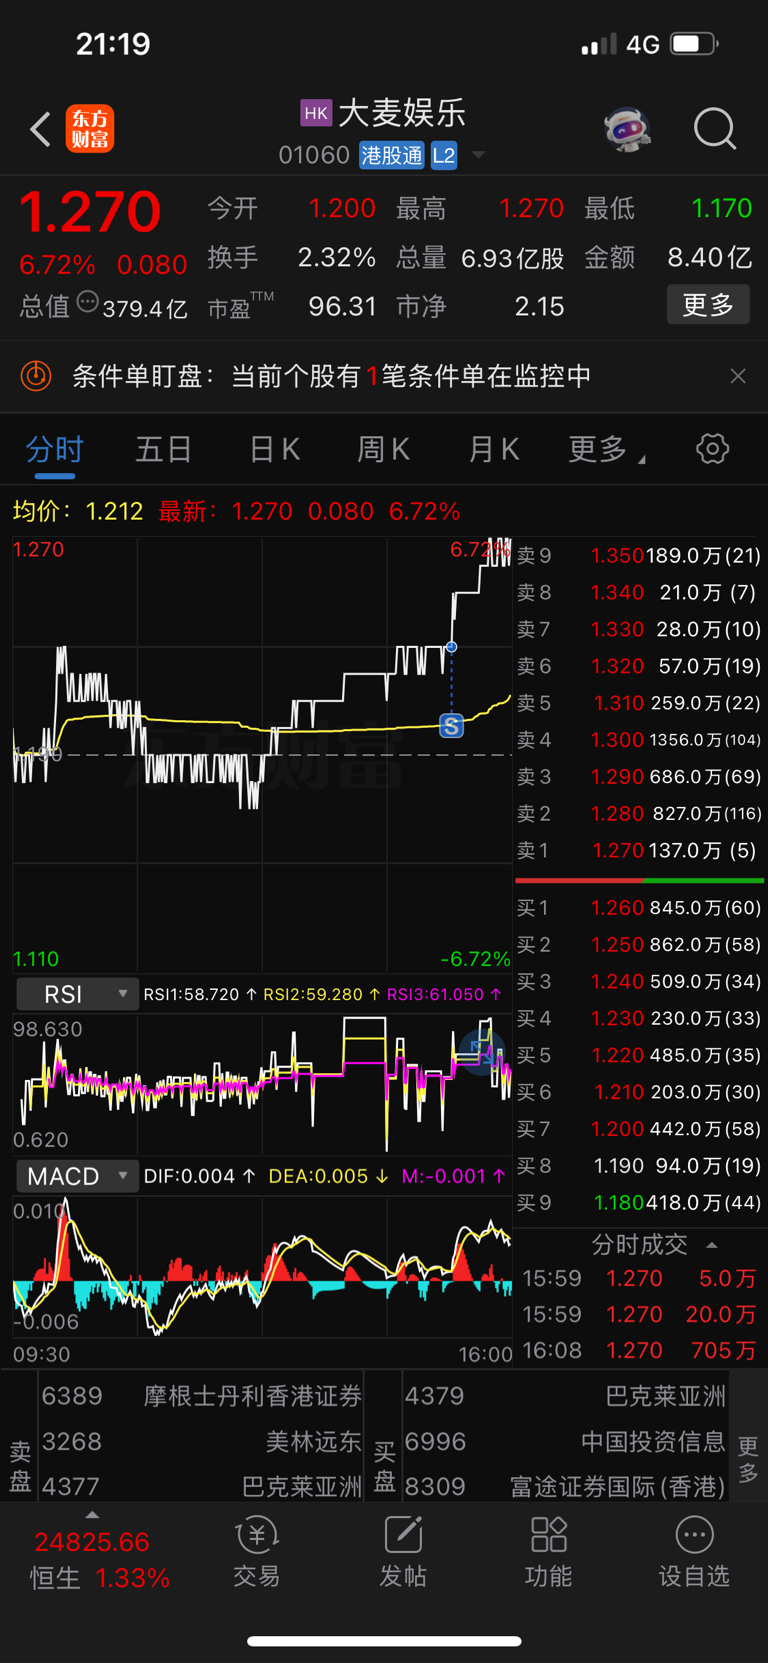The width and height of the screenshot is (768, 1663).
Task: Tap the blue S sell marker on chart
Action: pyautogui.click(x=452, y=726)
